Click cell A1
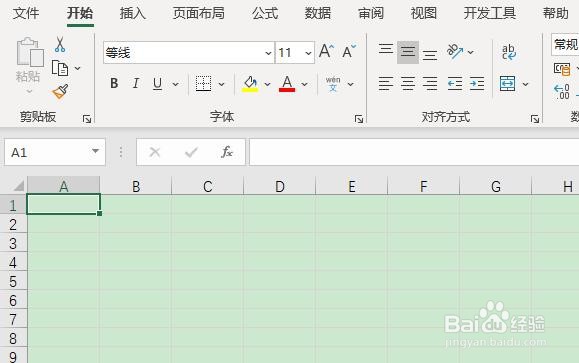Viewport: 579px width, 363px height. (x=63, y=204)
